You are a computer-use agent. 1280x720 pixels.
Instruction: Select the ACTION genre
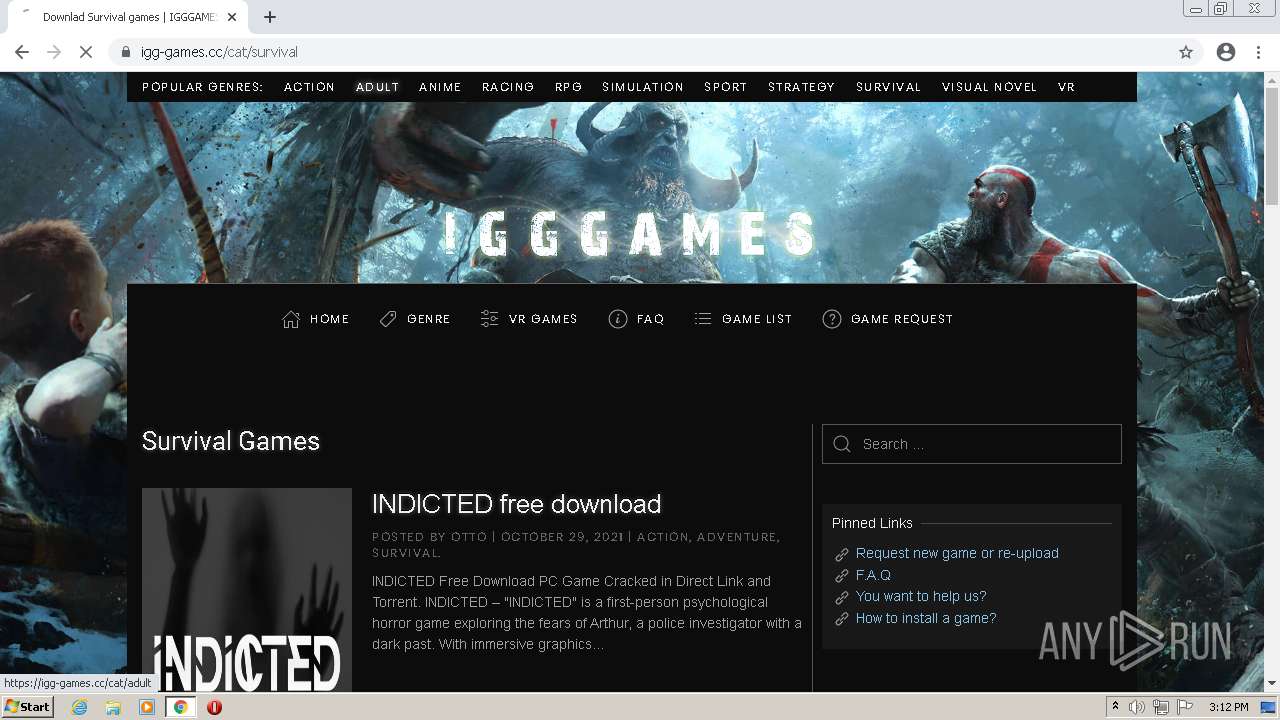pos(309,87)
